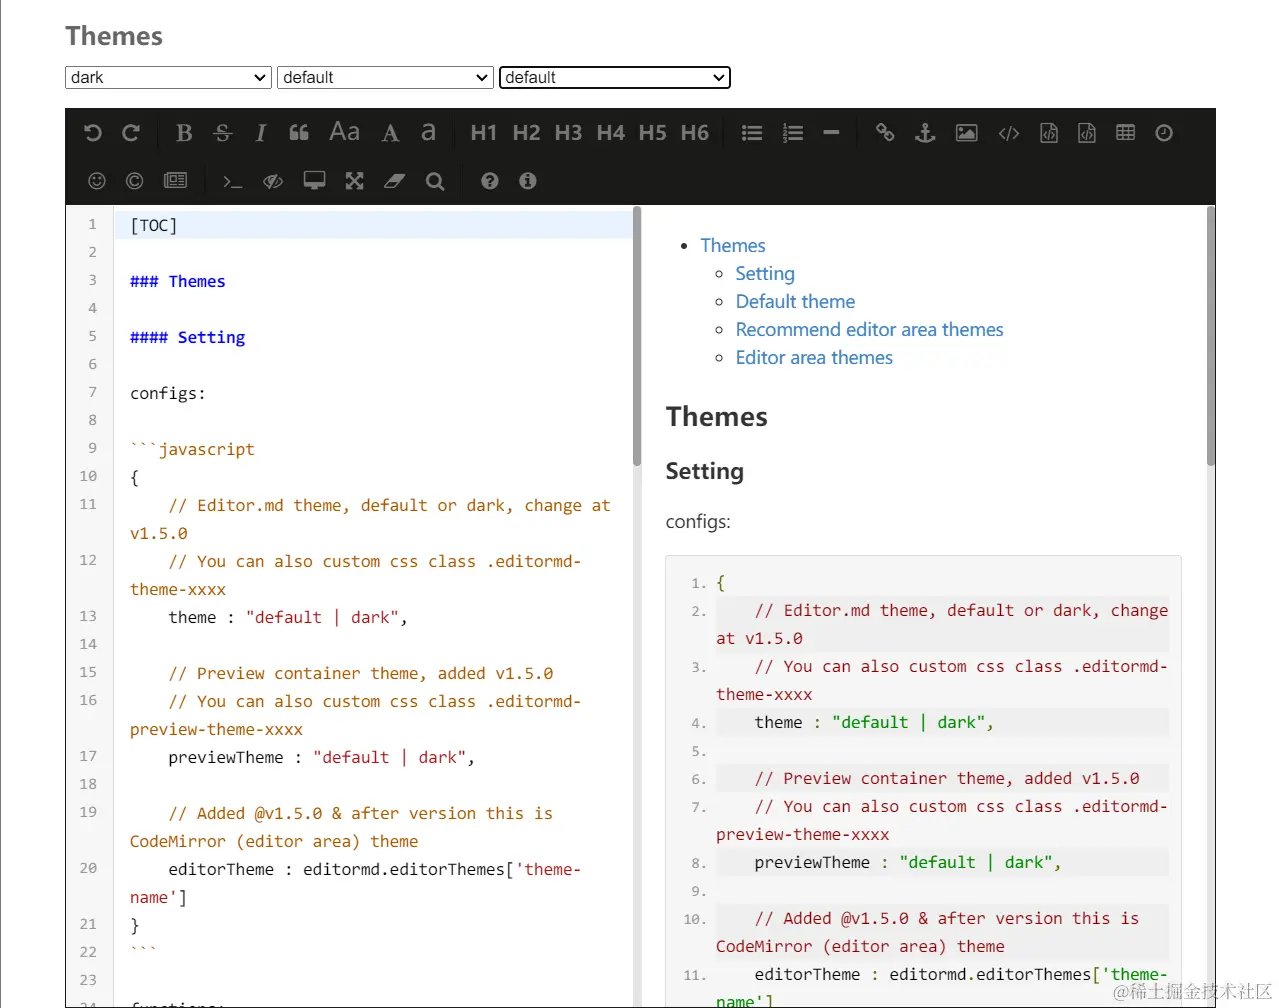Insert the current date and time
This screenshot has width=1279, height=1008.
[x=1164, y=133]
